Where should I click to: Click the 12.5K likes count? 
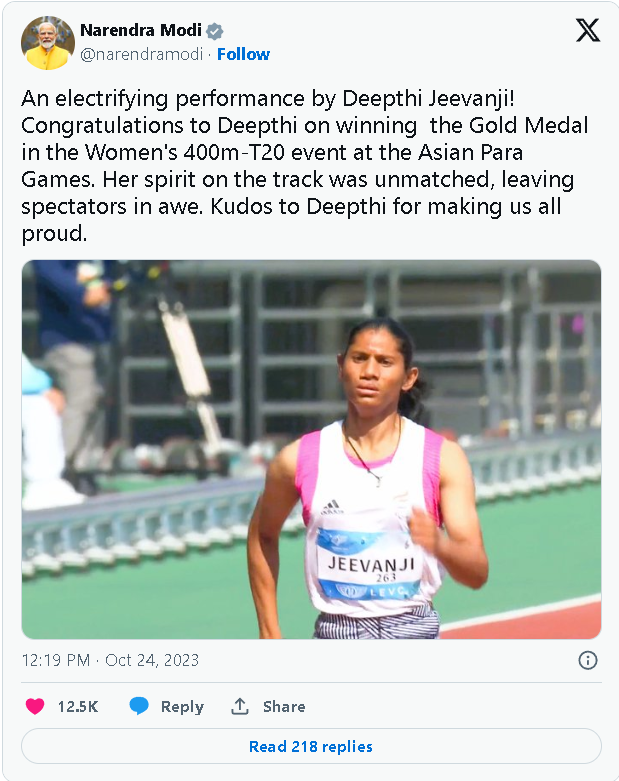[x=77, y=706]
